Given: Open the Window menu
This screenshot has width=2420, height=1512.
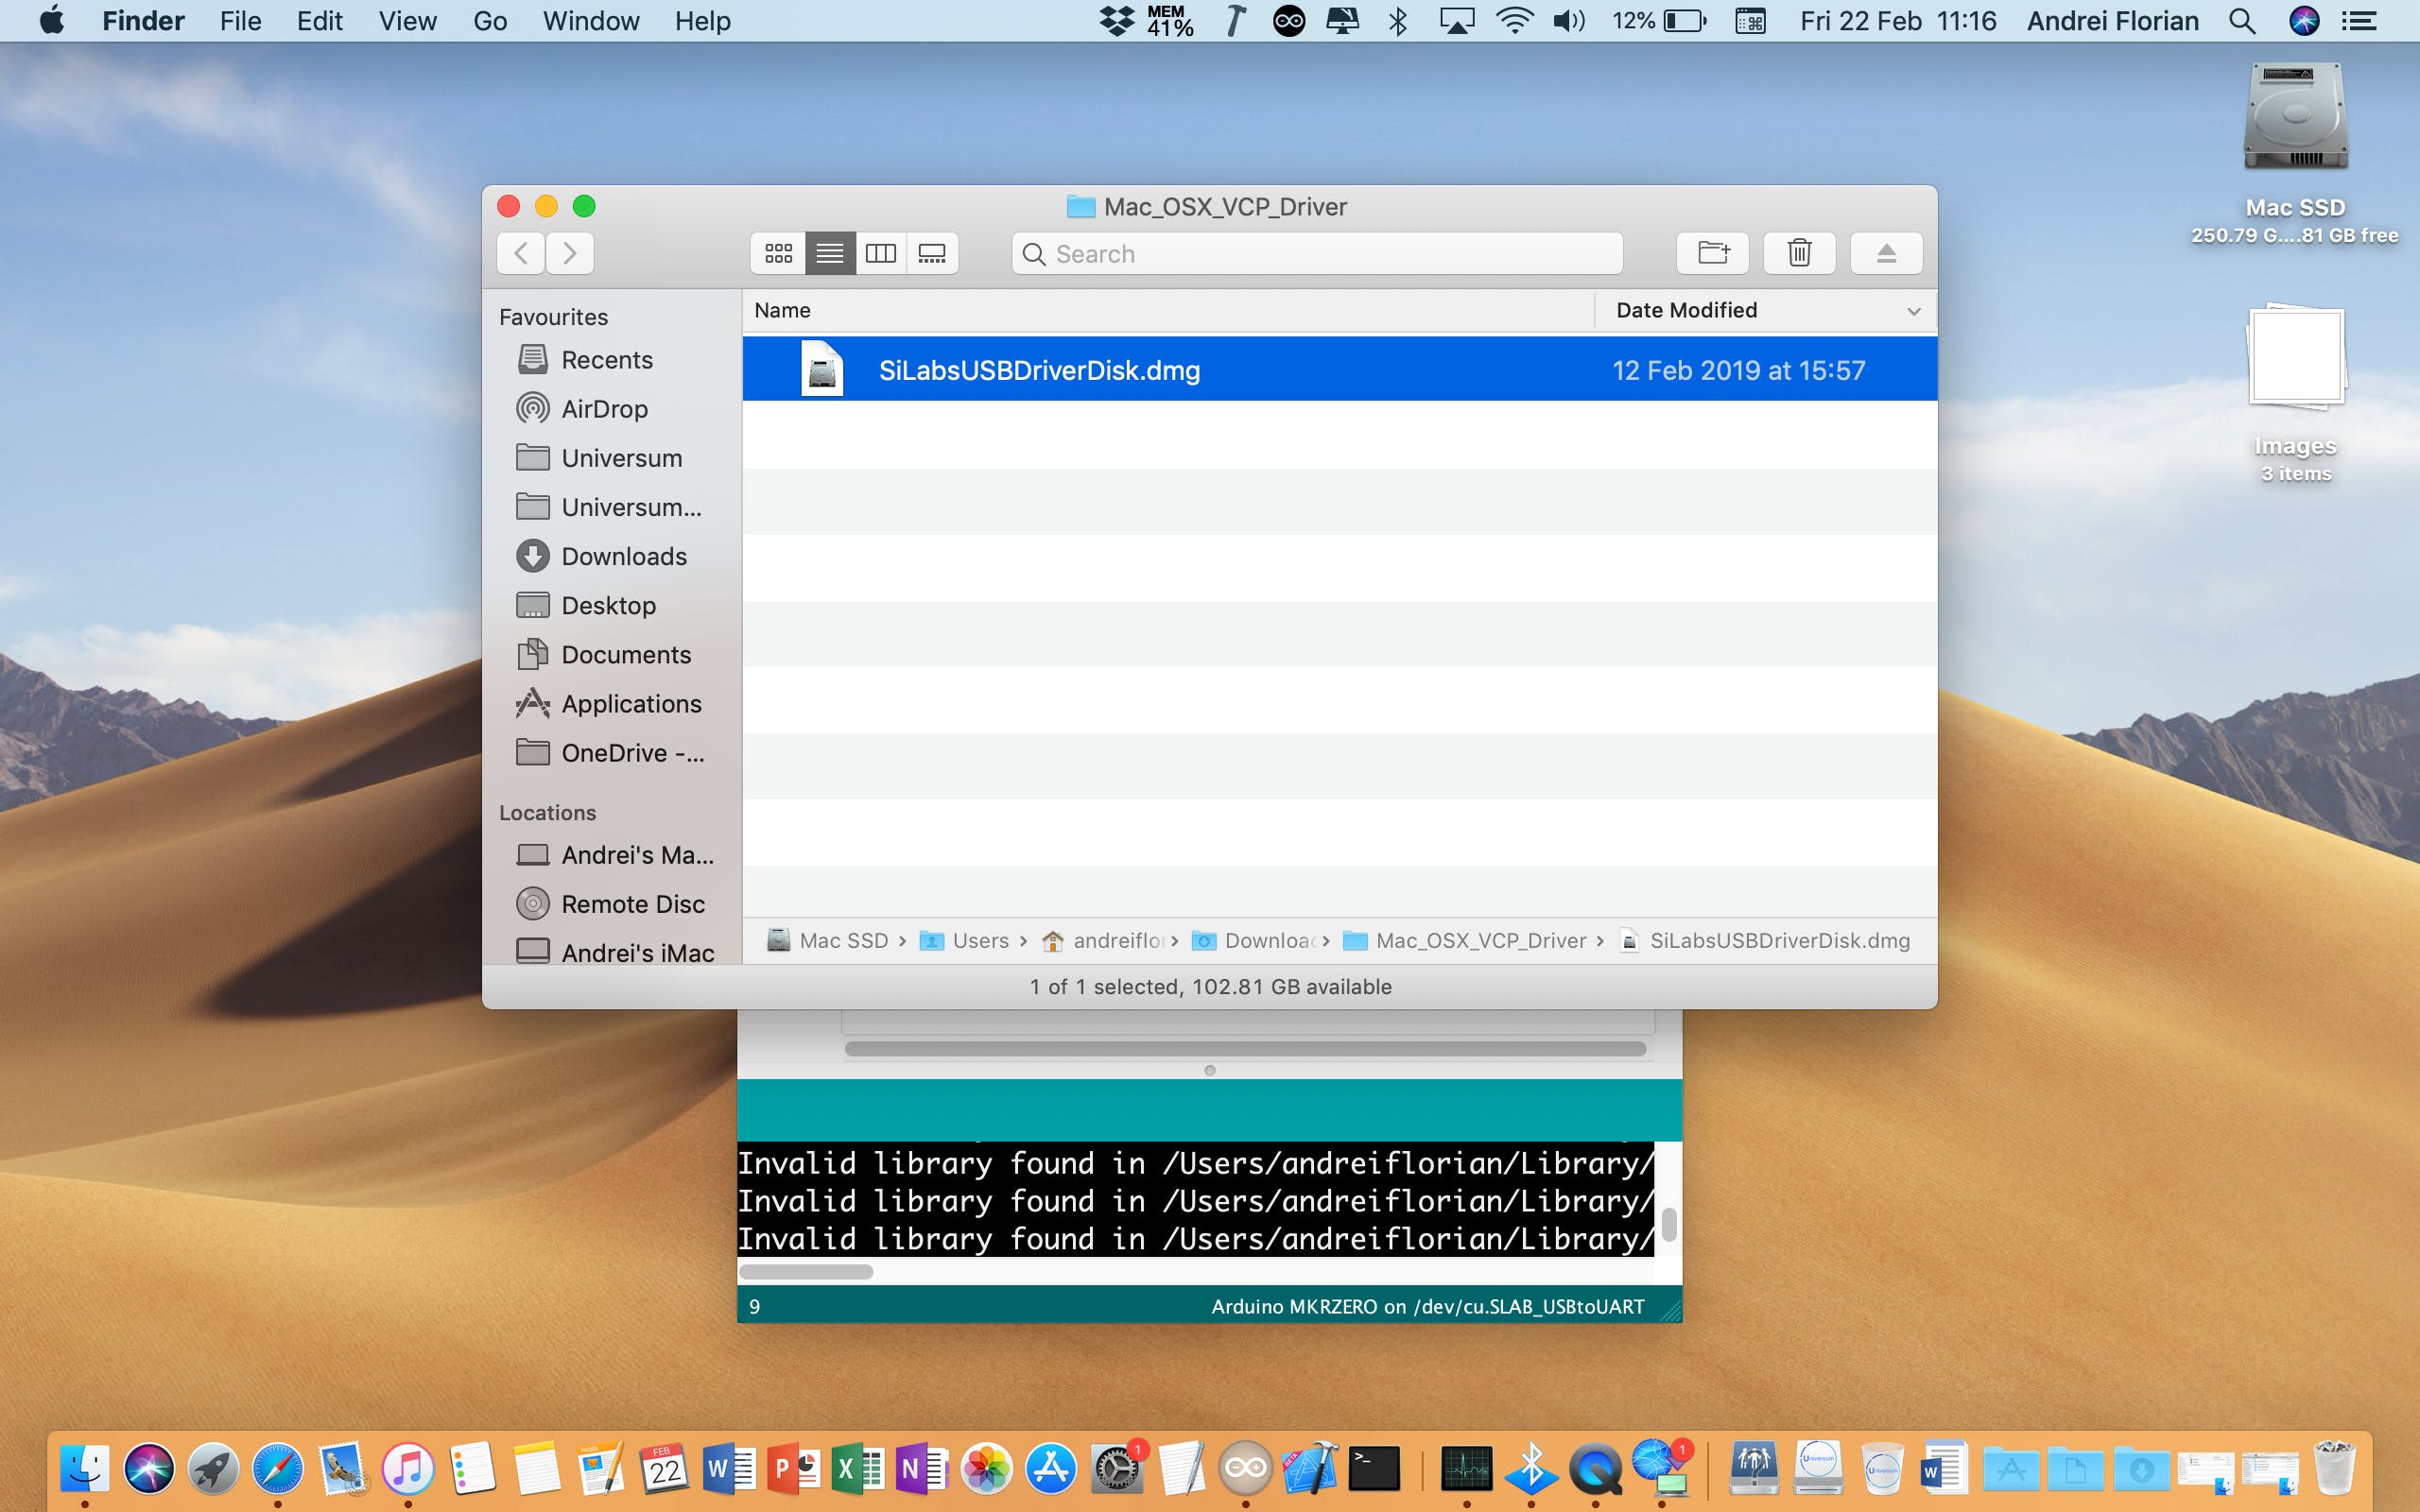Looking at the screenshot, I should pyautogui.click(x=591, y=21).
